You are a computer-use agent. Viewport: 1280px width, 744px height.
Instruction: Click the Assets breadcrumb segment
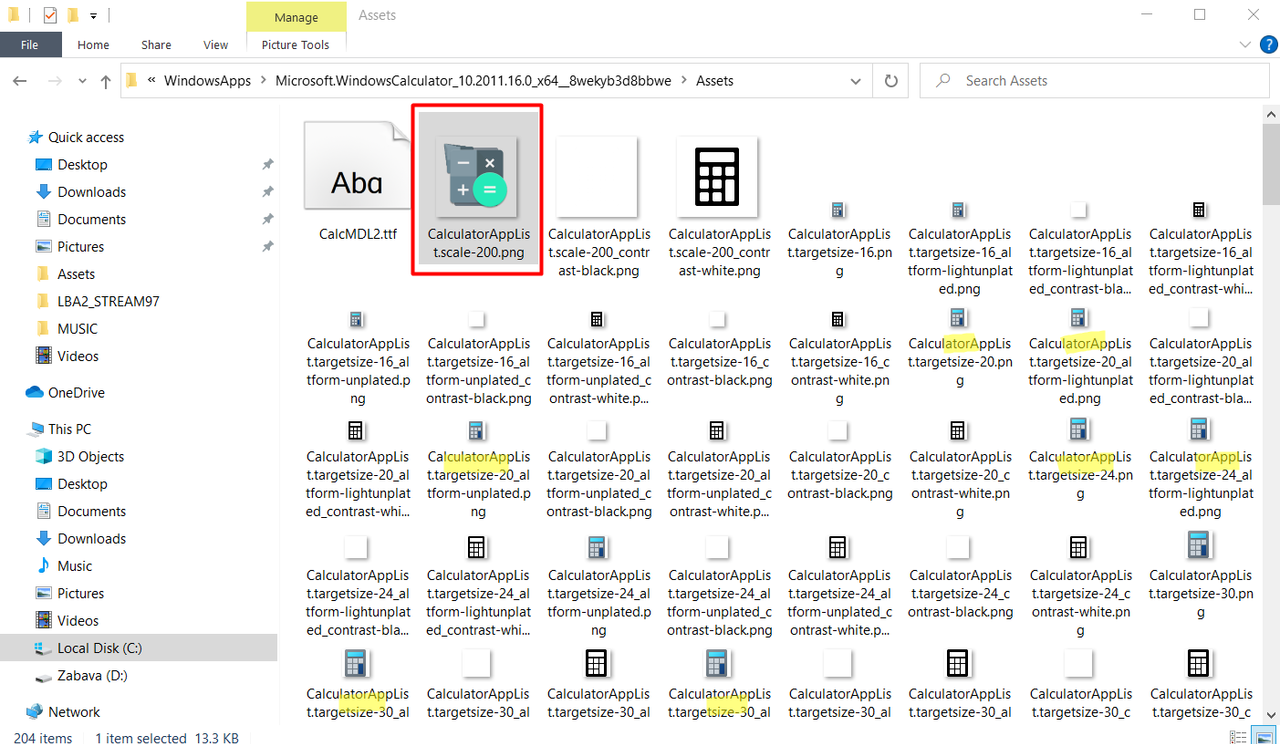click(715, 81)
